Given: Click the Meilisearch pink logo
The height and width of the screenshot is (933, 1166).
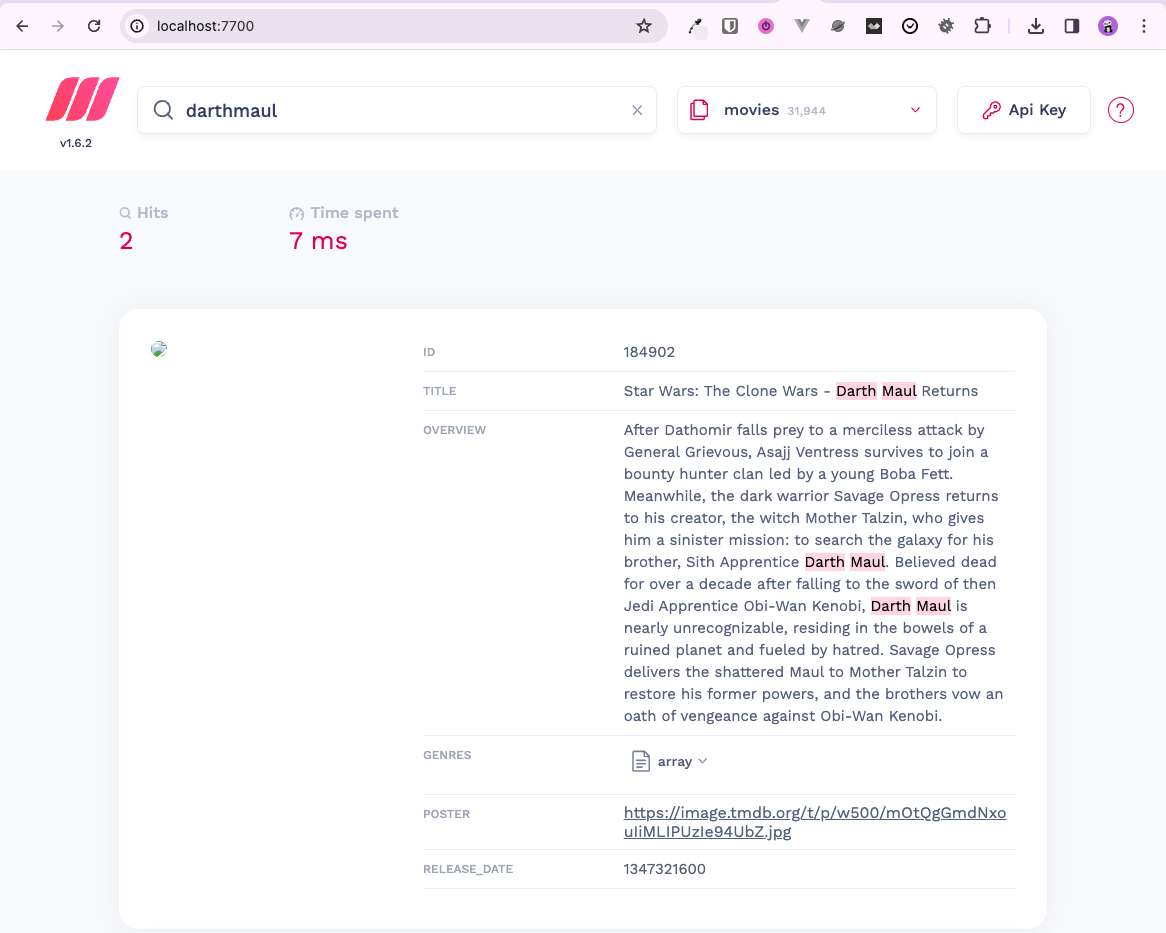Looking at the screenshot, I should [83, 99].
